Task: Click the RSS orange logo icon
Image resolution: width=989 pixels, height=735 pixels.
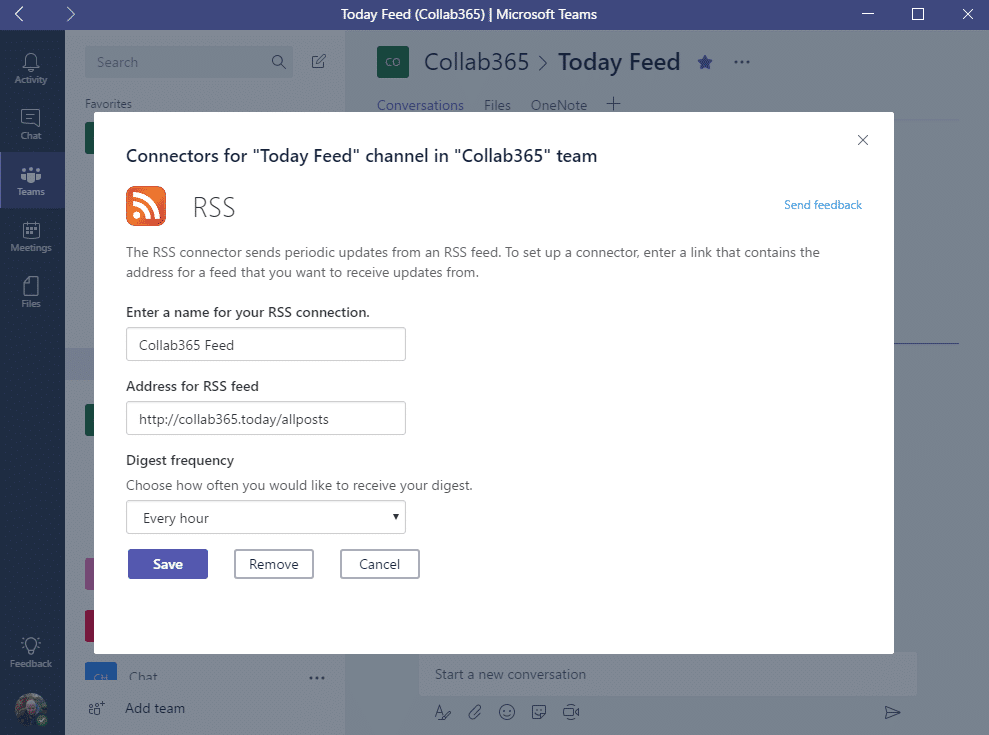Action: point(146,206)
